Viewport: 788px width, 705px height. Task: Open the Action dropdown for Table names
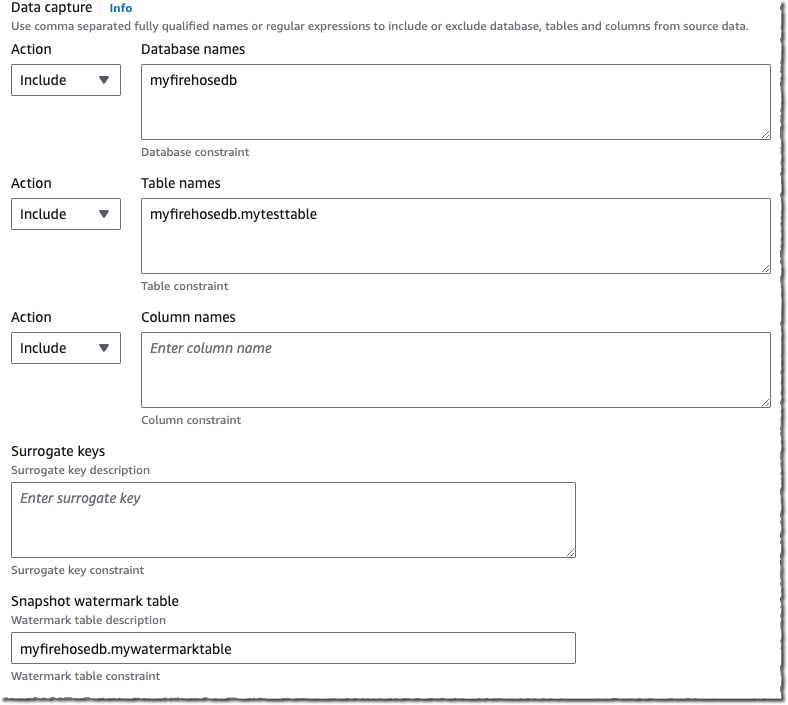point(66,214)
